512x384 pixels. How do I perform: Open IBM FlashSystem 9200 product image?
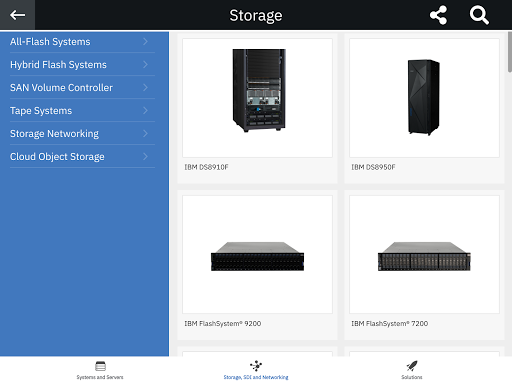click(x=257, y=254)
